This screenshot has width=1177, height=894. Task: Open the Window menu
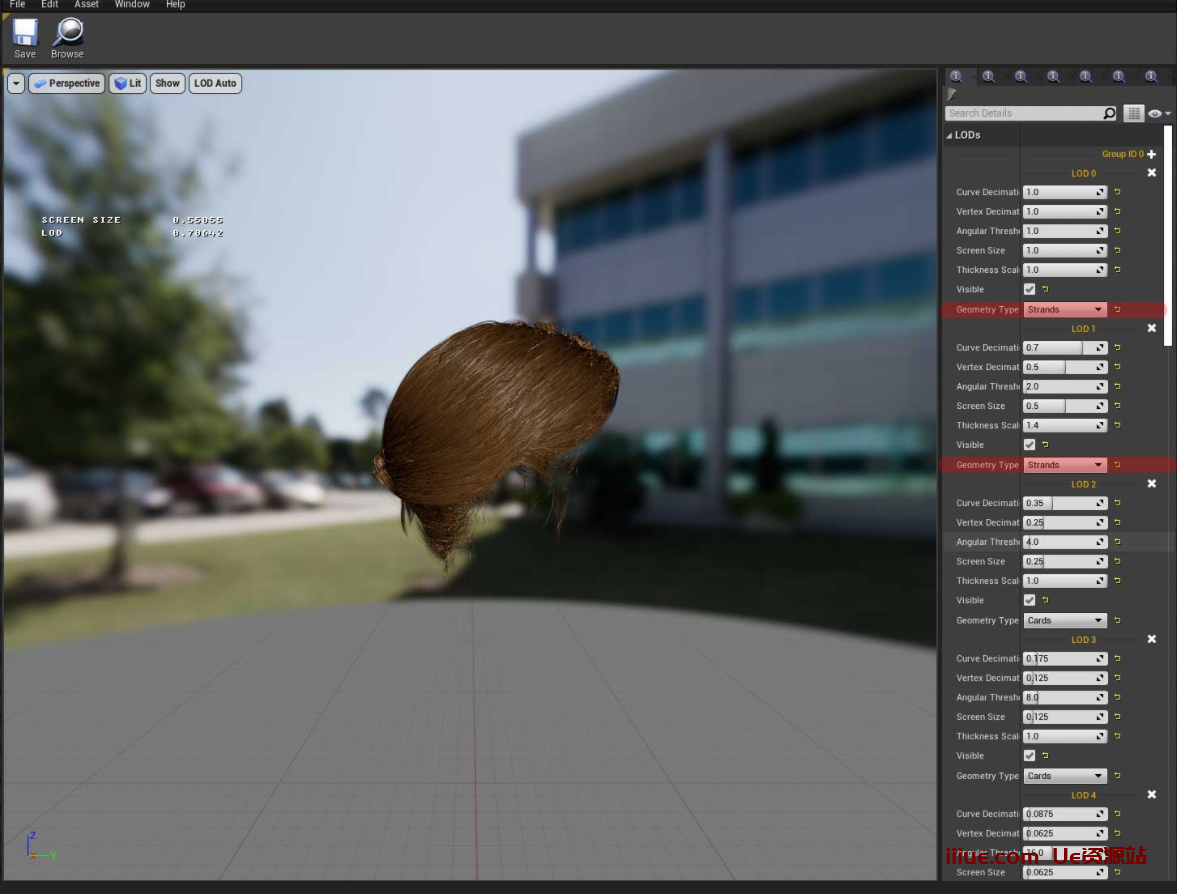(x=132, y=5)
